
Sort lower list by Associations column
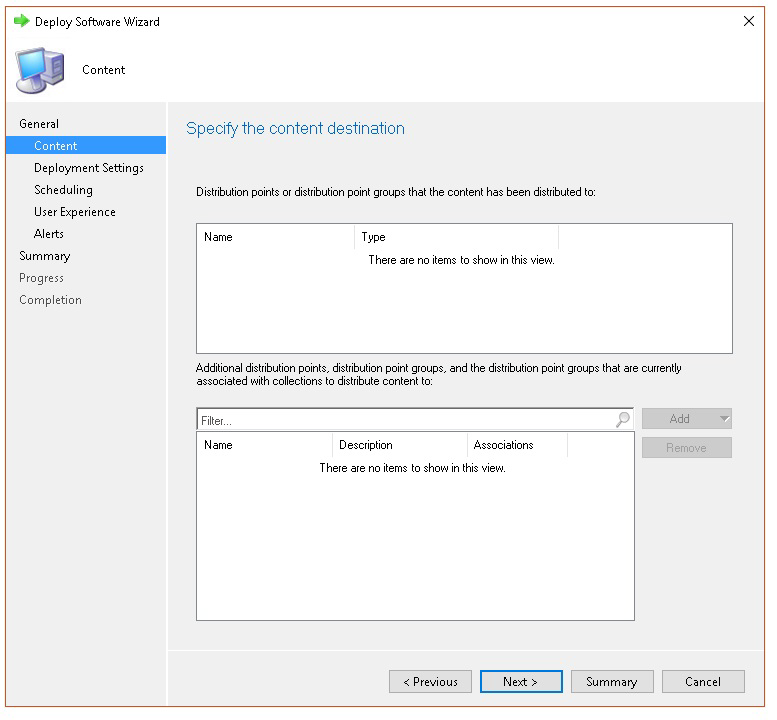tap(515, 445)
